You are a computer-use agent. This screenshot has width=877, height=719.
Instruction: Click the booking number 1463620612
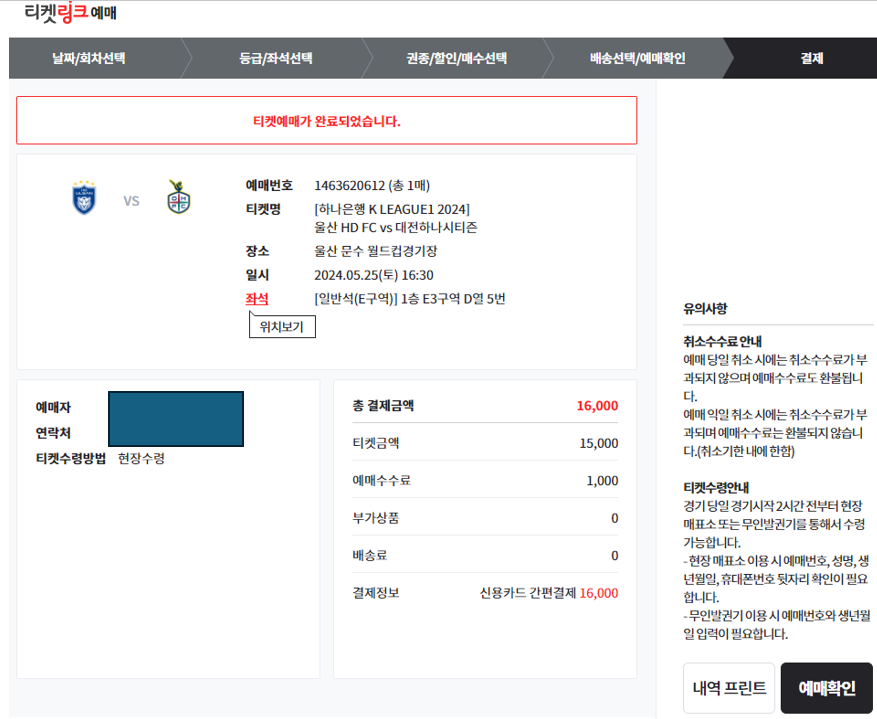click(350, 186)
